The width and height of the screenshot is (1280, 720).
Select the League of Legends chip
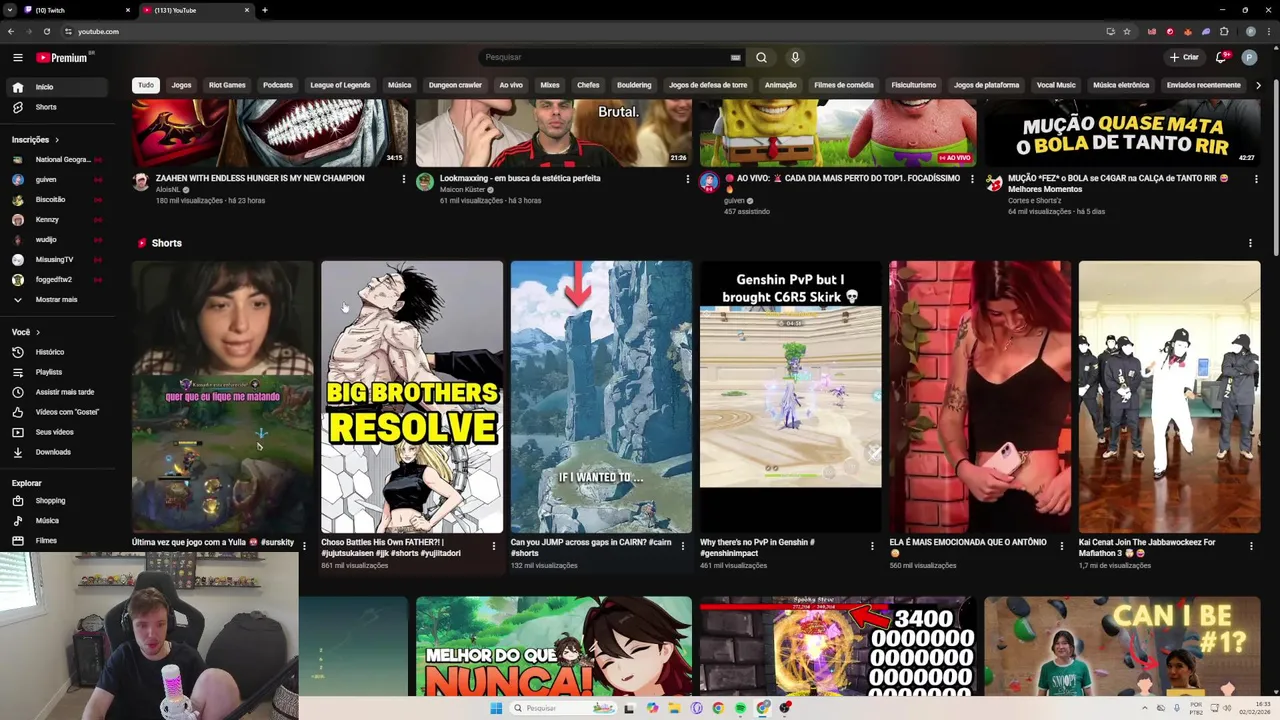[340, 85]
